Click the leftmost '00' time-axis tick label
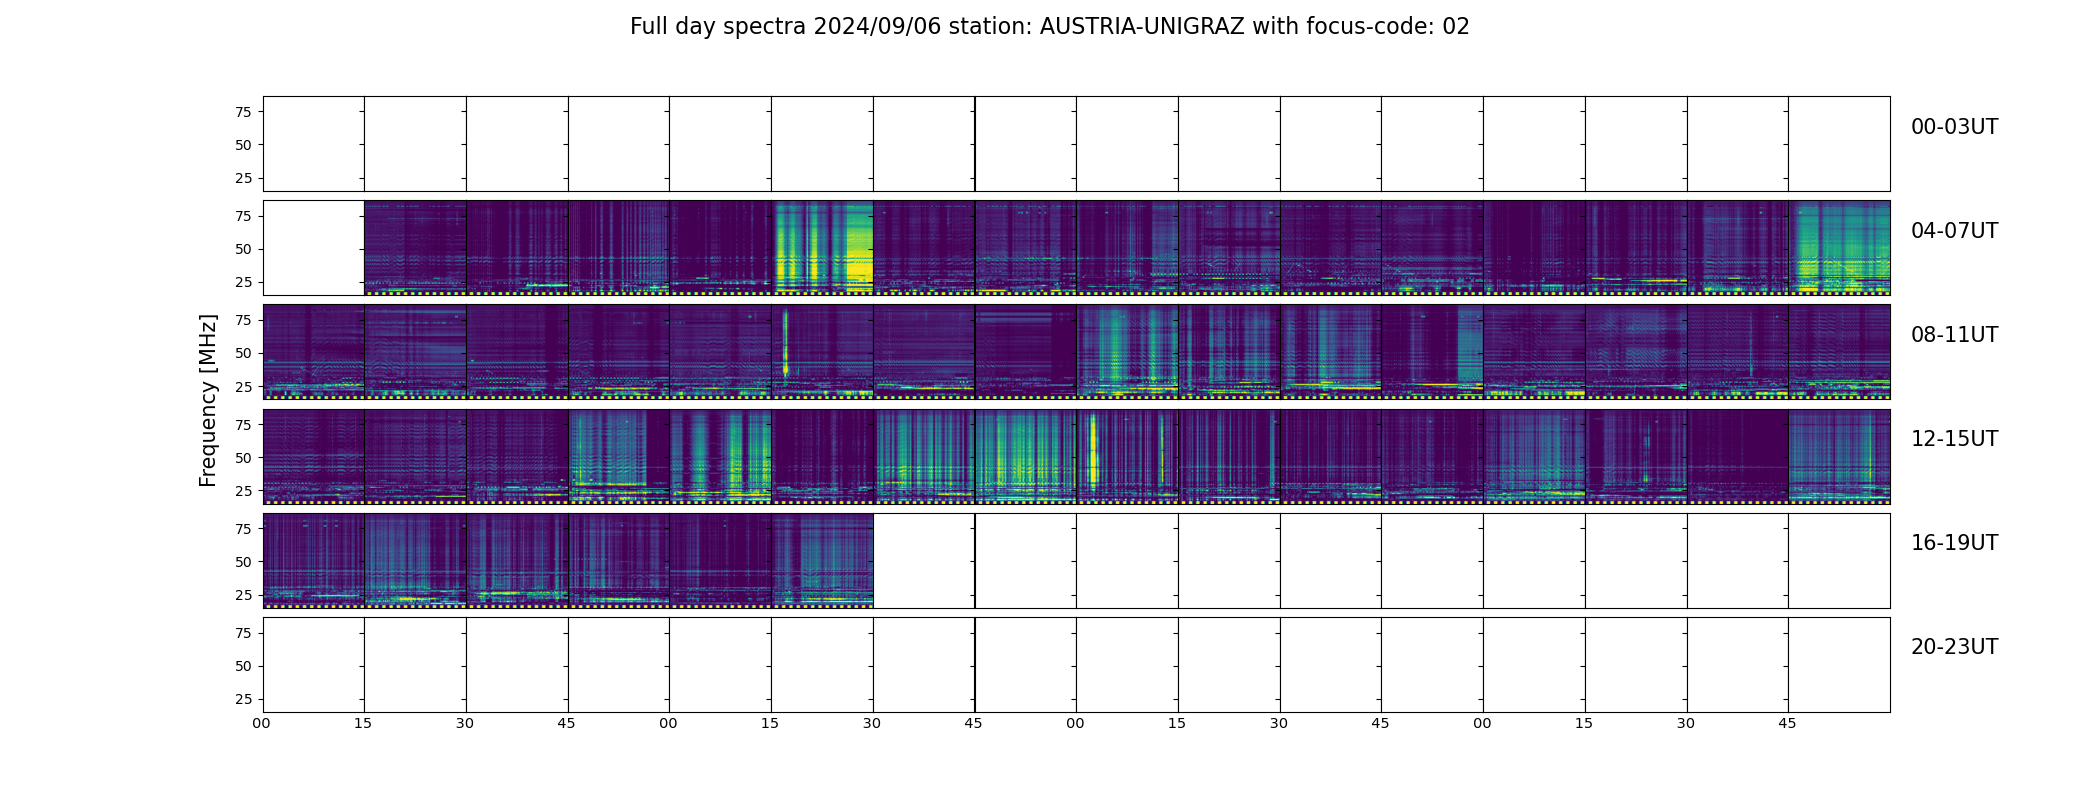 [262, 724]
